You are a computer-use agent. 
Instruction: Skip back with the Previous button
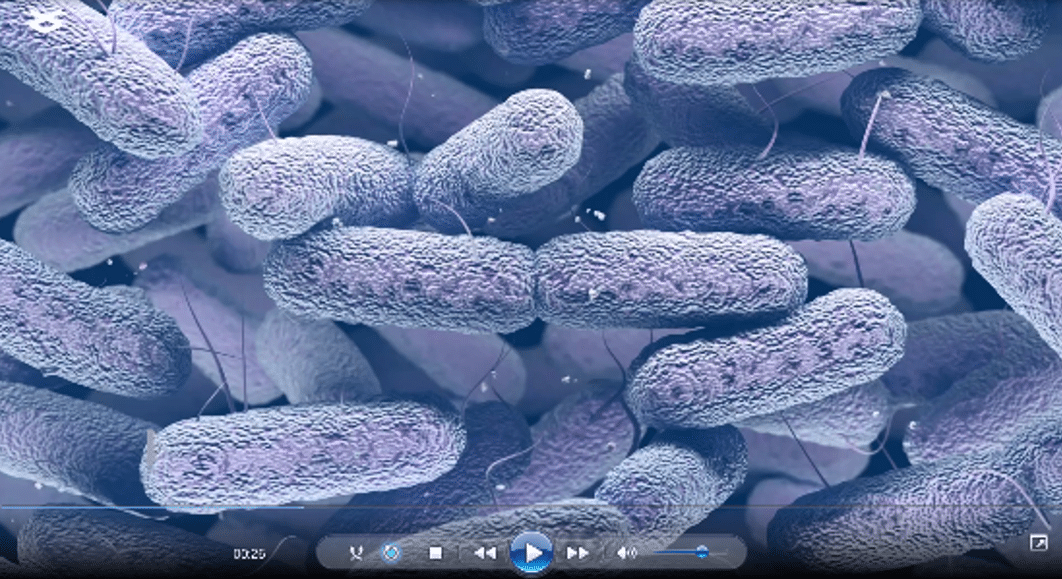(485, 553)
